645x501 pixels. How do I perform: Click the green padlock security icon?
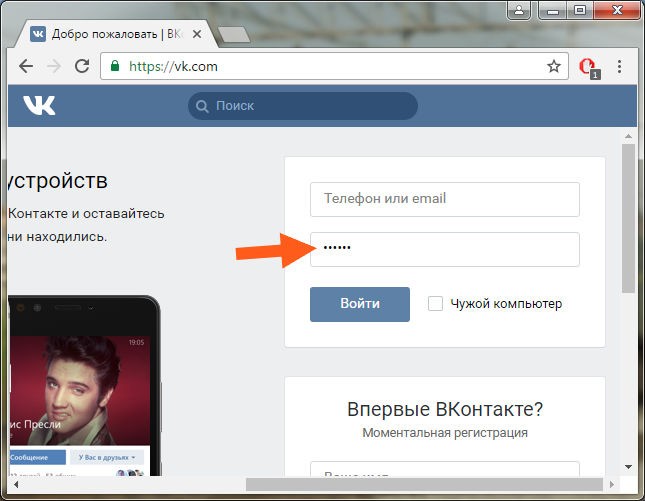coord(115,66)
